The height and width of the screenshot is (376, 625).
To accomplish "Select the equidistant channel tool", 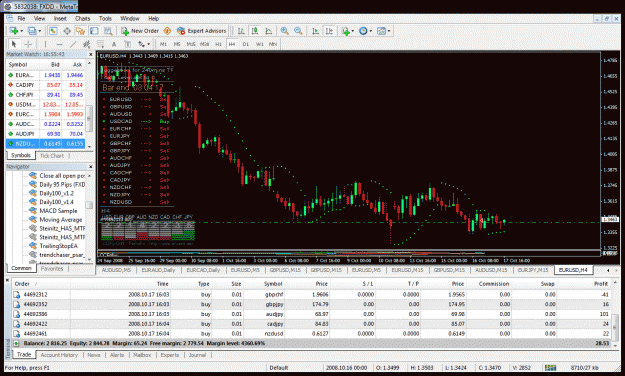I will (x=86, y=44).
